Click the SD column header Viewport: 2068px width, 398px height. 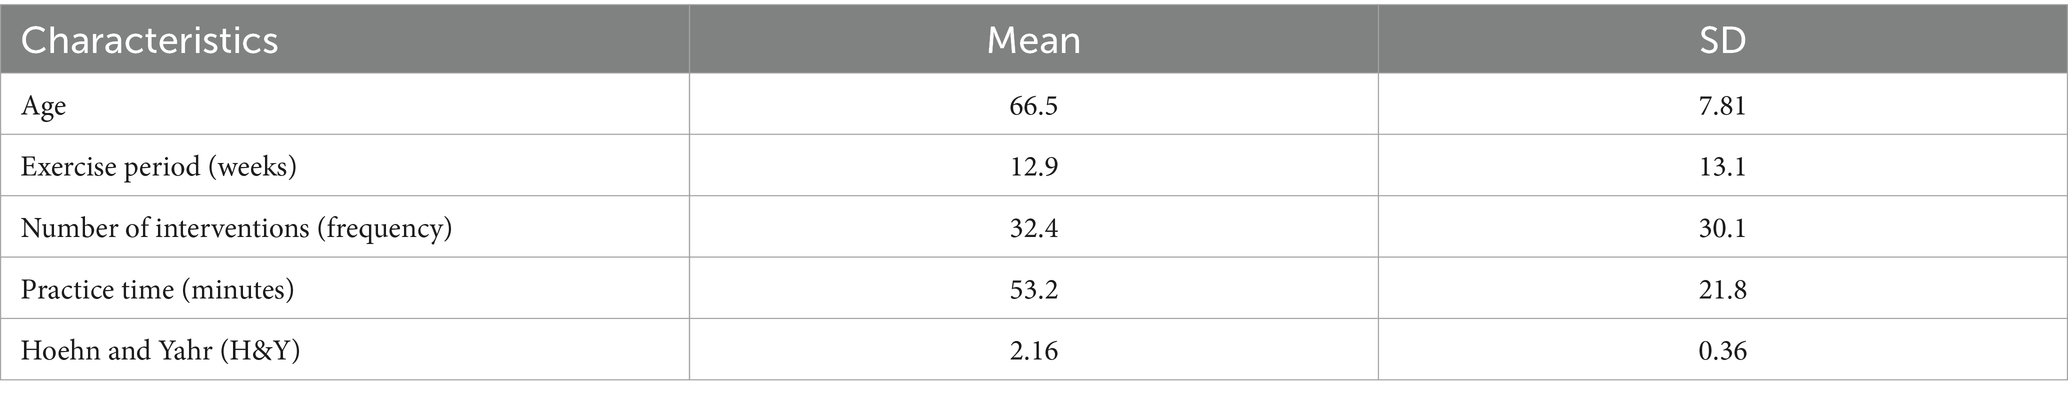pyautogui.click(x=1722, y=40)
